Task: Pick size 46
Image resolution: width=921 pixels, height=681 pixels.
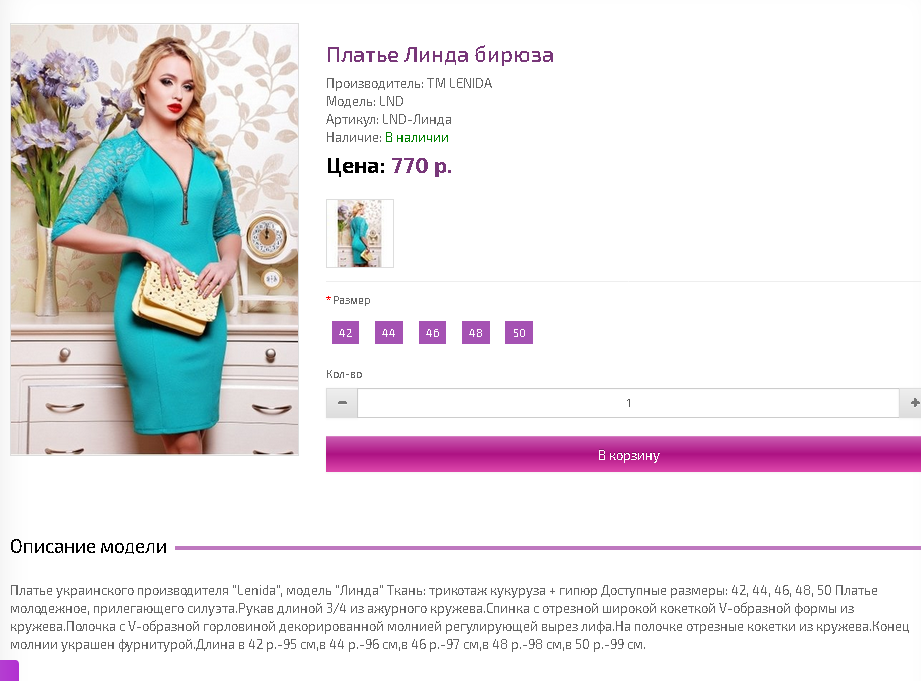Action: [x=432, y=333]
